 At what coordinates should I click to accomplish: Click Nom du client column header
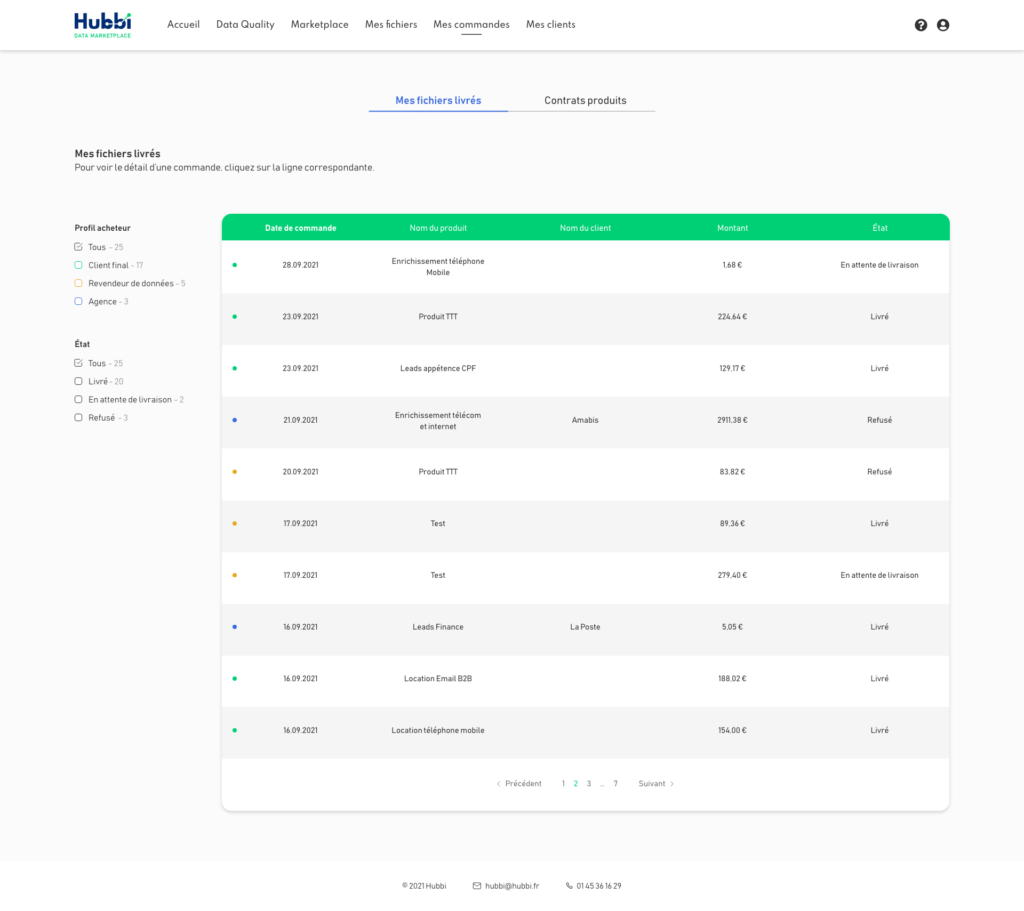click(x=585, y=228)
